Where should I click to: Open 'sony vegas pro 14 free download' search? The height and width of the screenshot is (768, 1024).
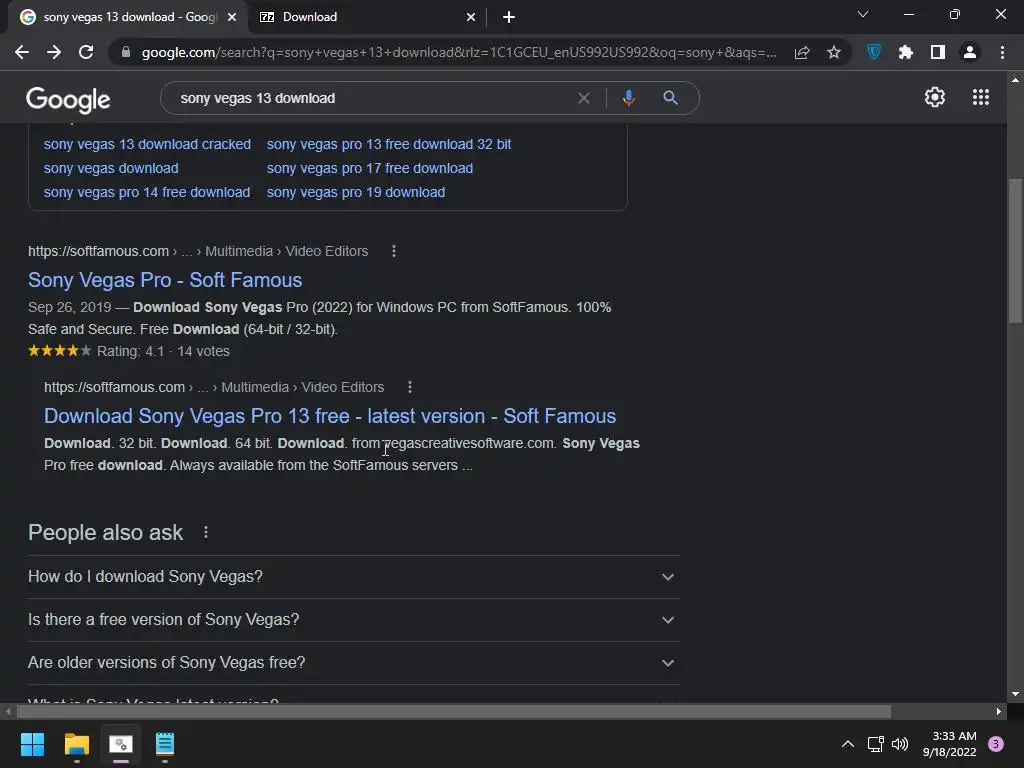click(147, 193)
